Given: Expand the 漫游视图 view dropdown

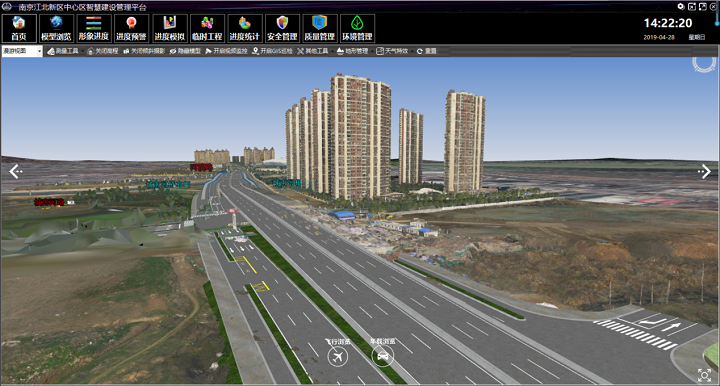Looking at the screenshot, I should click(x=22, y=51).
